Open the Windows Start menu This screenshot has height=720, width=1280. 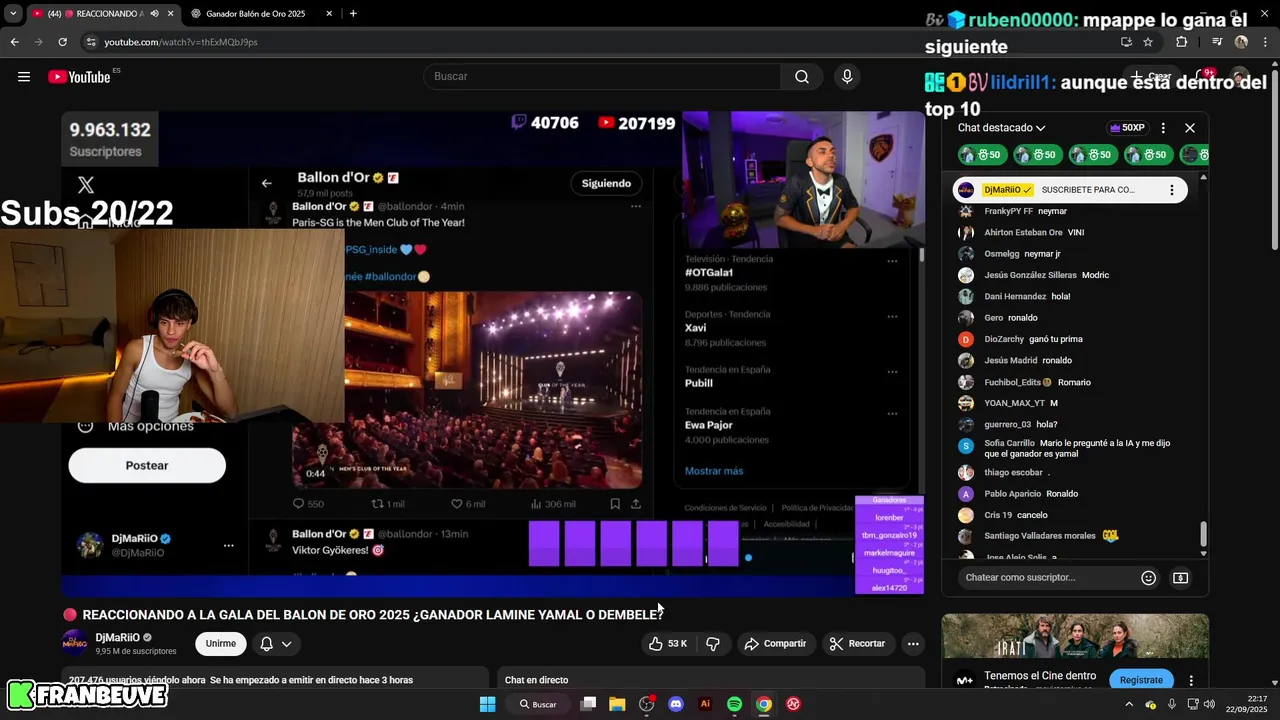pos(487,704)
